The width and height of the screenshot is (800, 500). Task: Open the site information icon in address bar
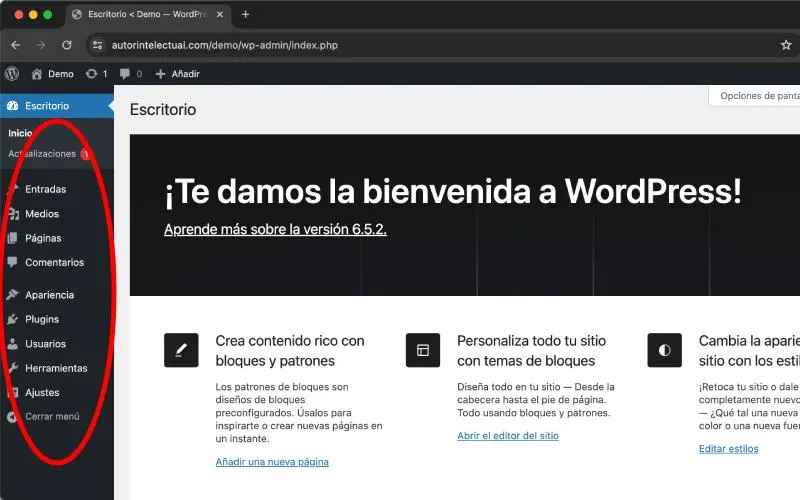point(97,45)
